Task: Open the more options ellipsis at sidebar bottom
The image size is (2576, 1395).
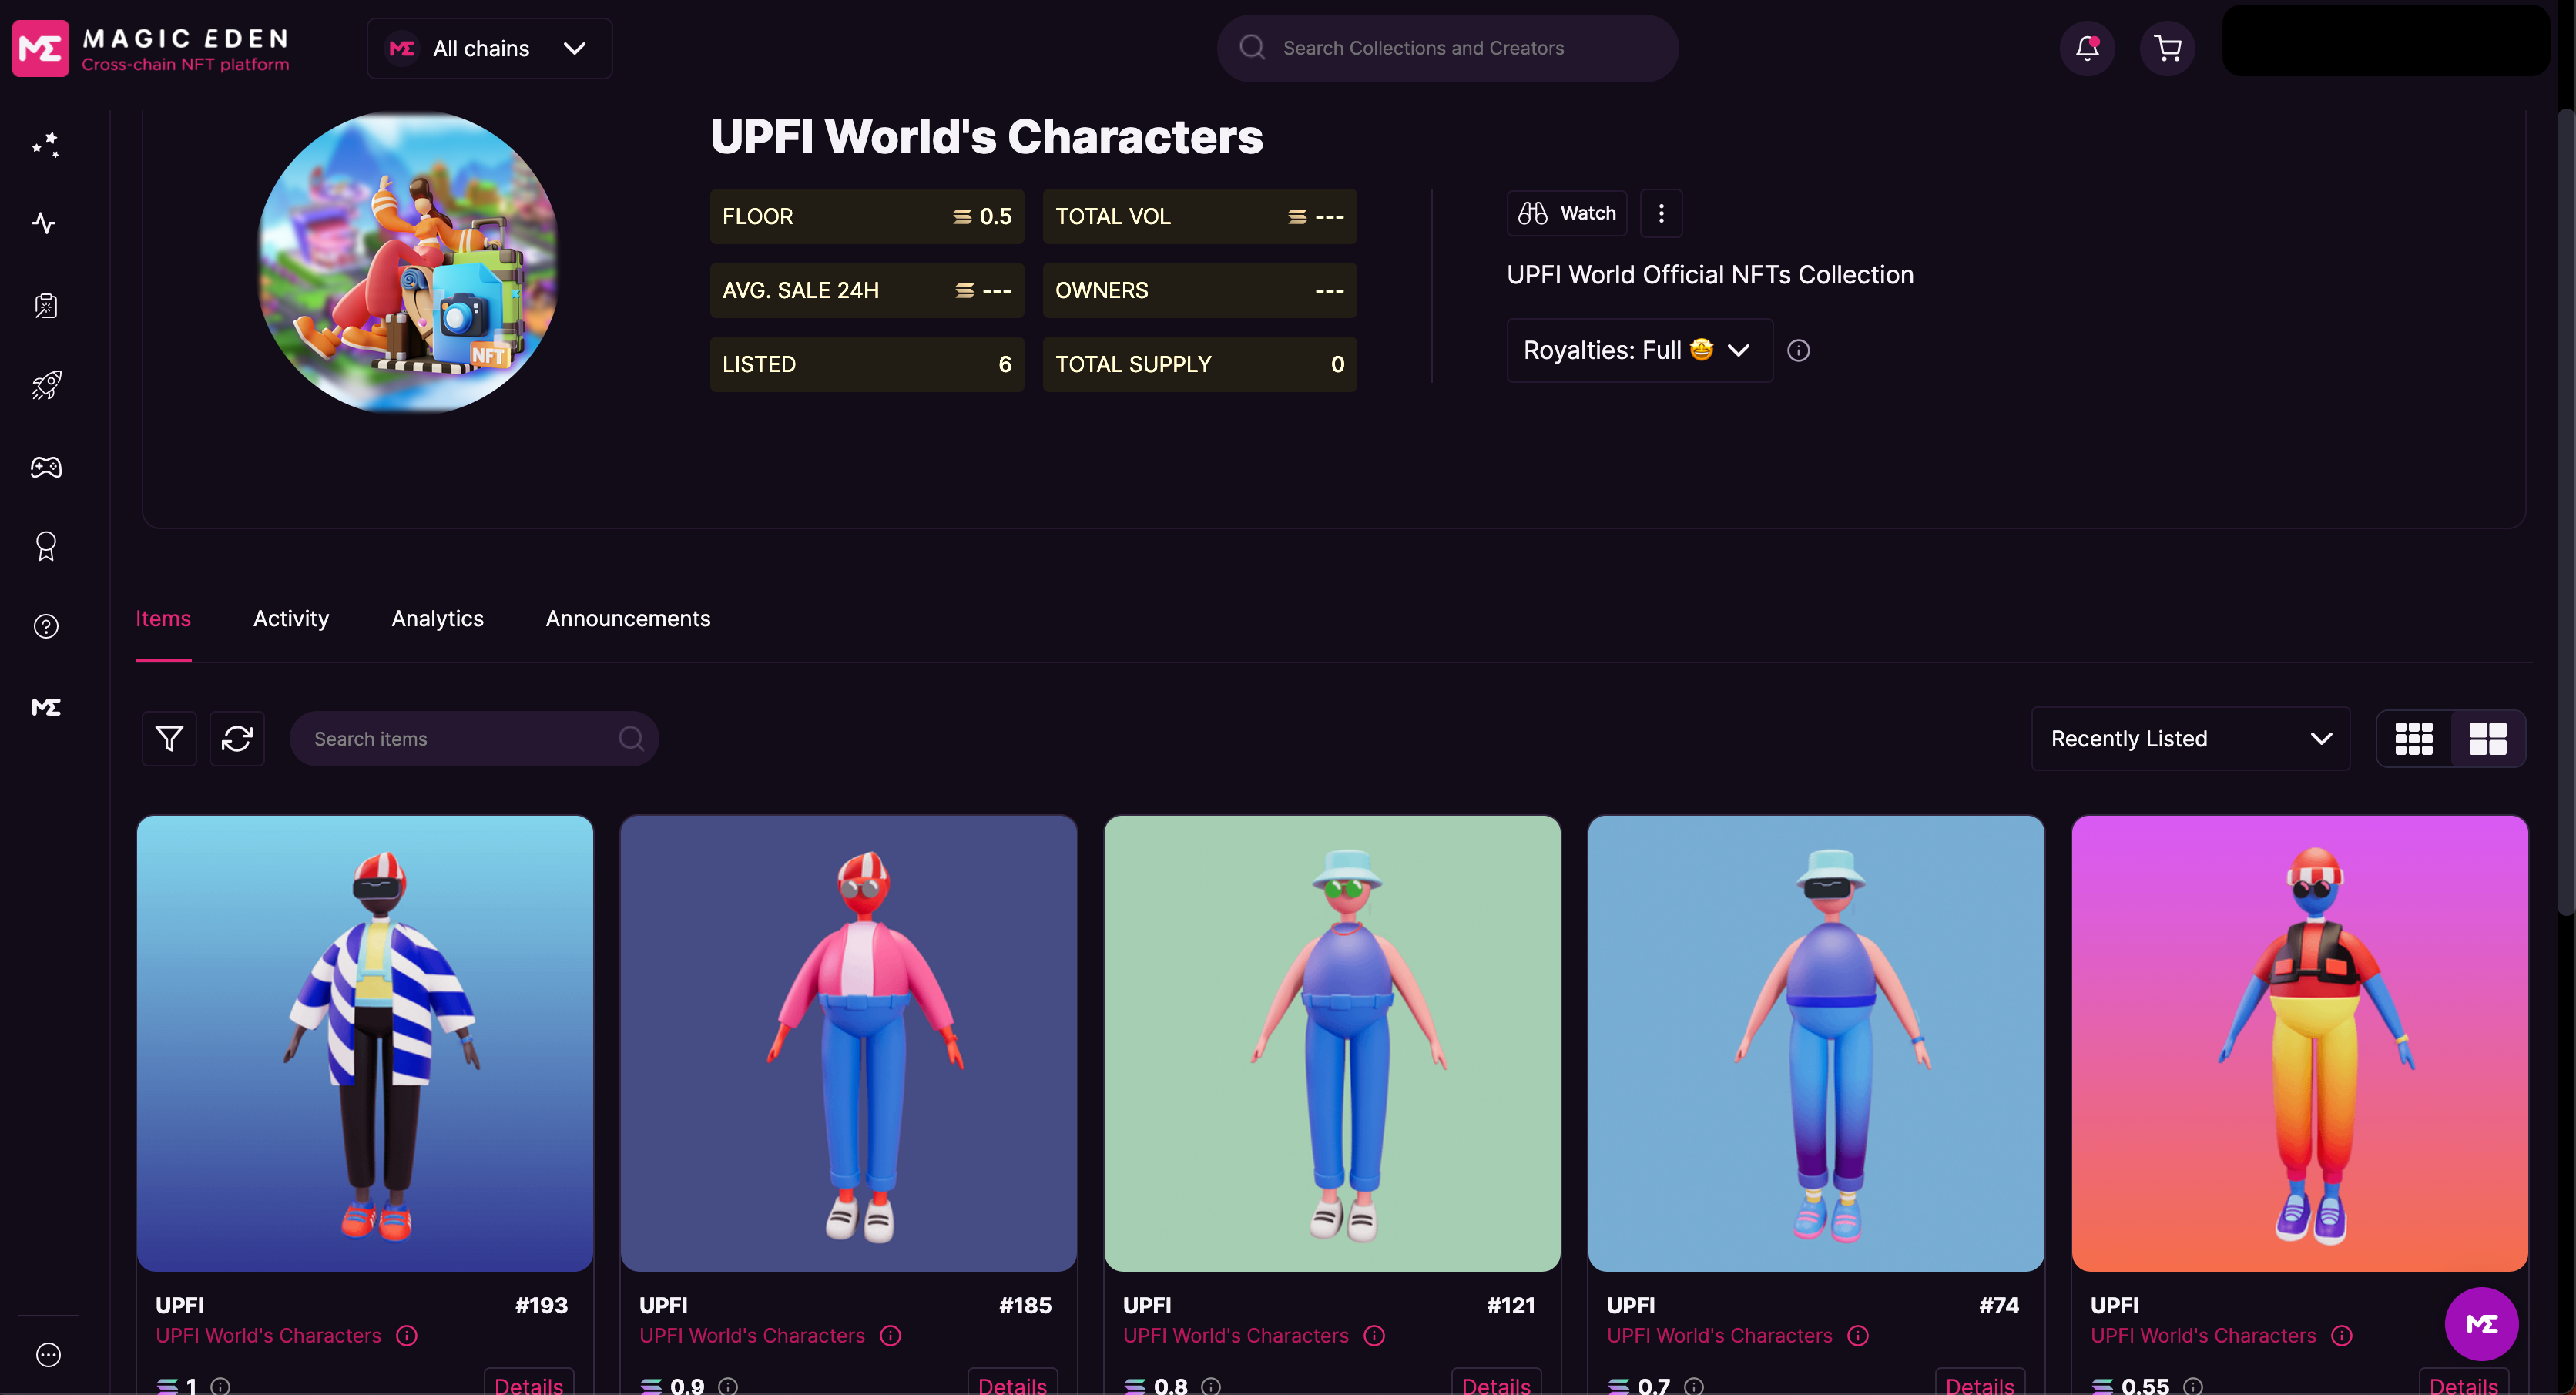Action: (x=48, y=1354)
